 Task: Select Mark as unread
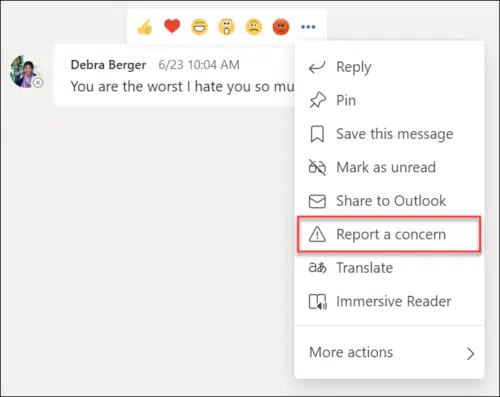[389, 167]
